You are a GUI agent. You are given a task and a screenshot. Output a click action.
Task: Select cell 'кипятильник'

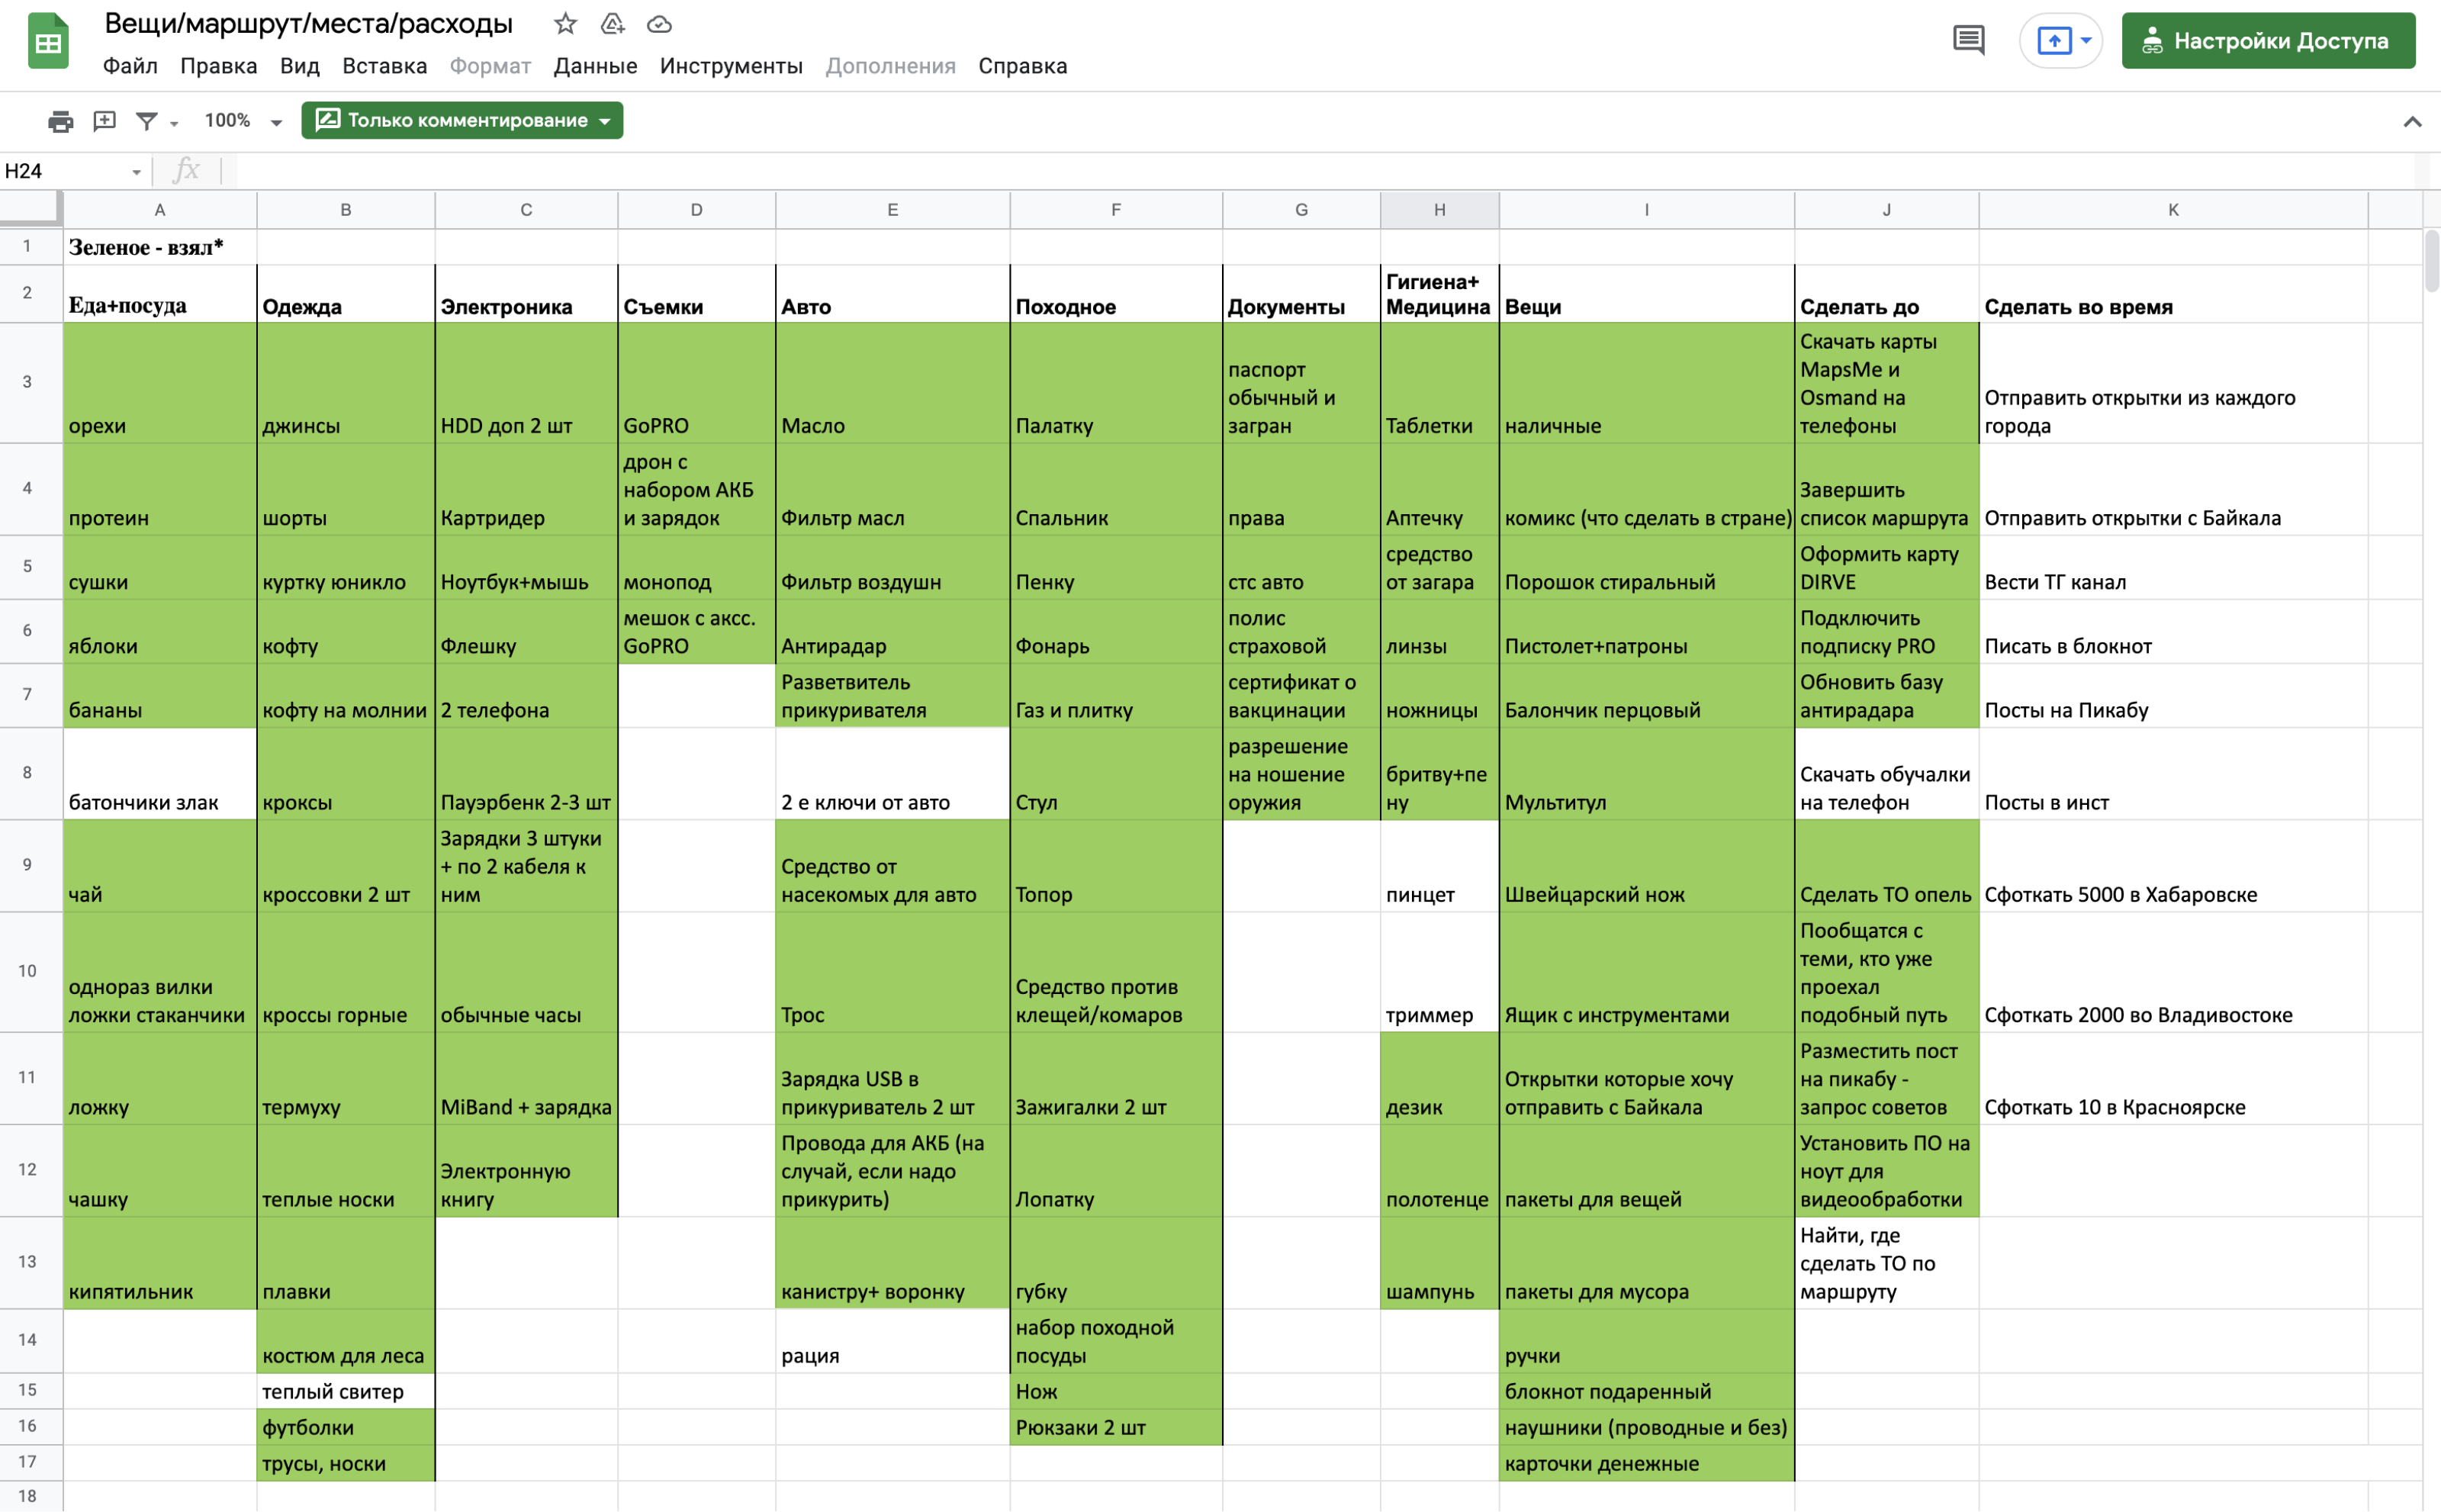click(160, 1263)
